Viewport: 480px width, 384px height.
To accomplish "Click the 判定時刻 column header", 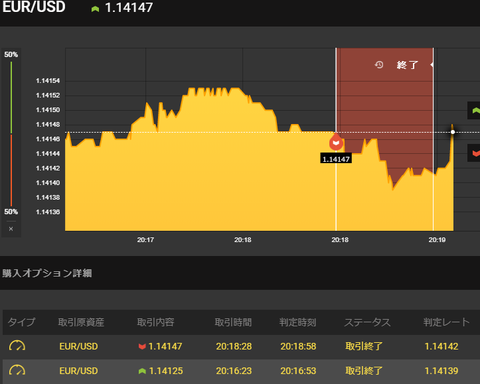I will pos(298,322).
